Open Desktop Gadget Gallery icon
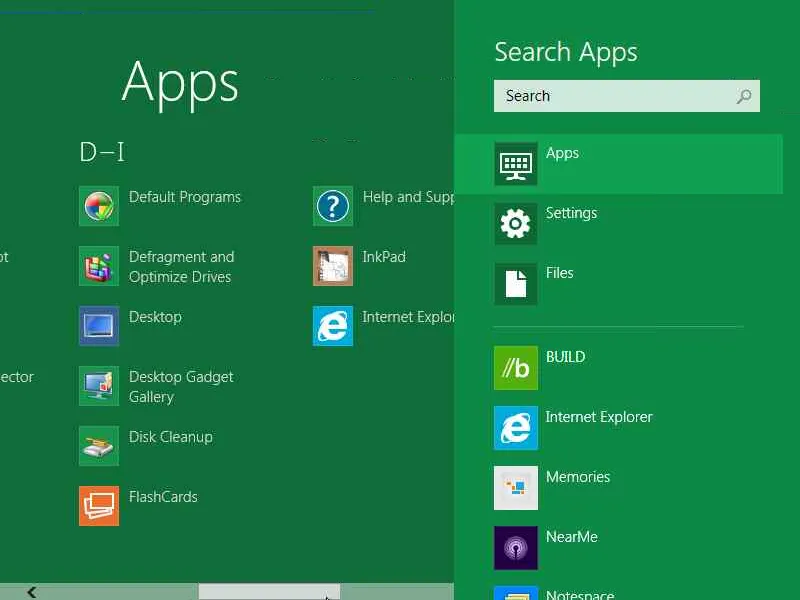 99,386
